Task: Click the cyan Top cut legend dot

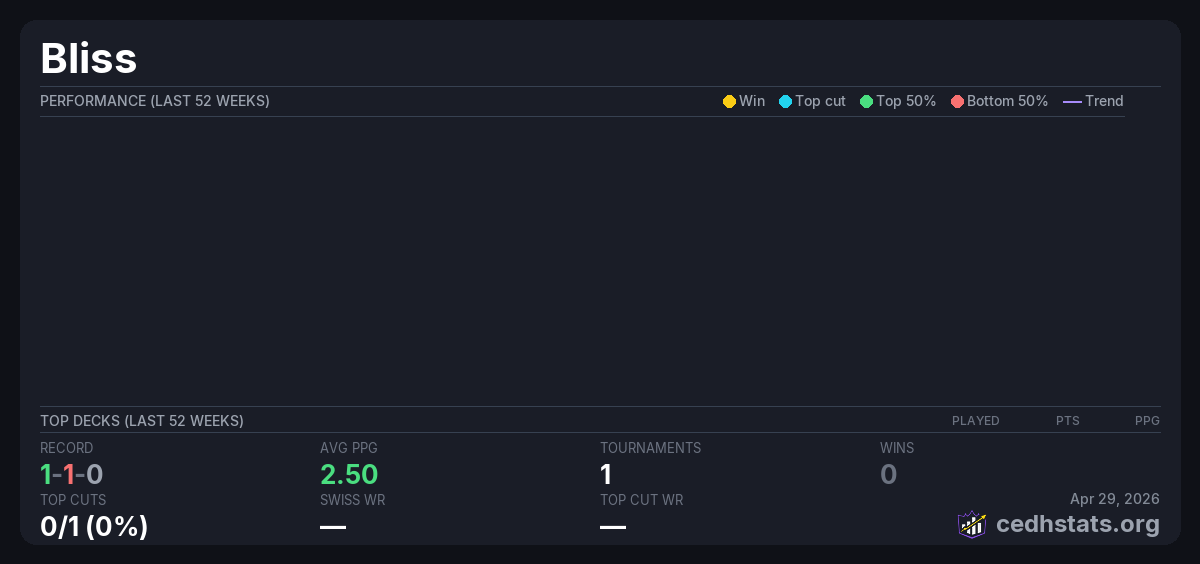Action: [785, 101]
